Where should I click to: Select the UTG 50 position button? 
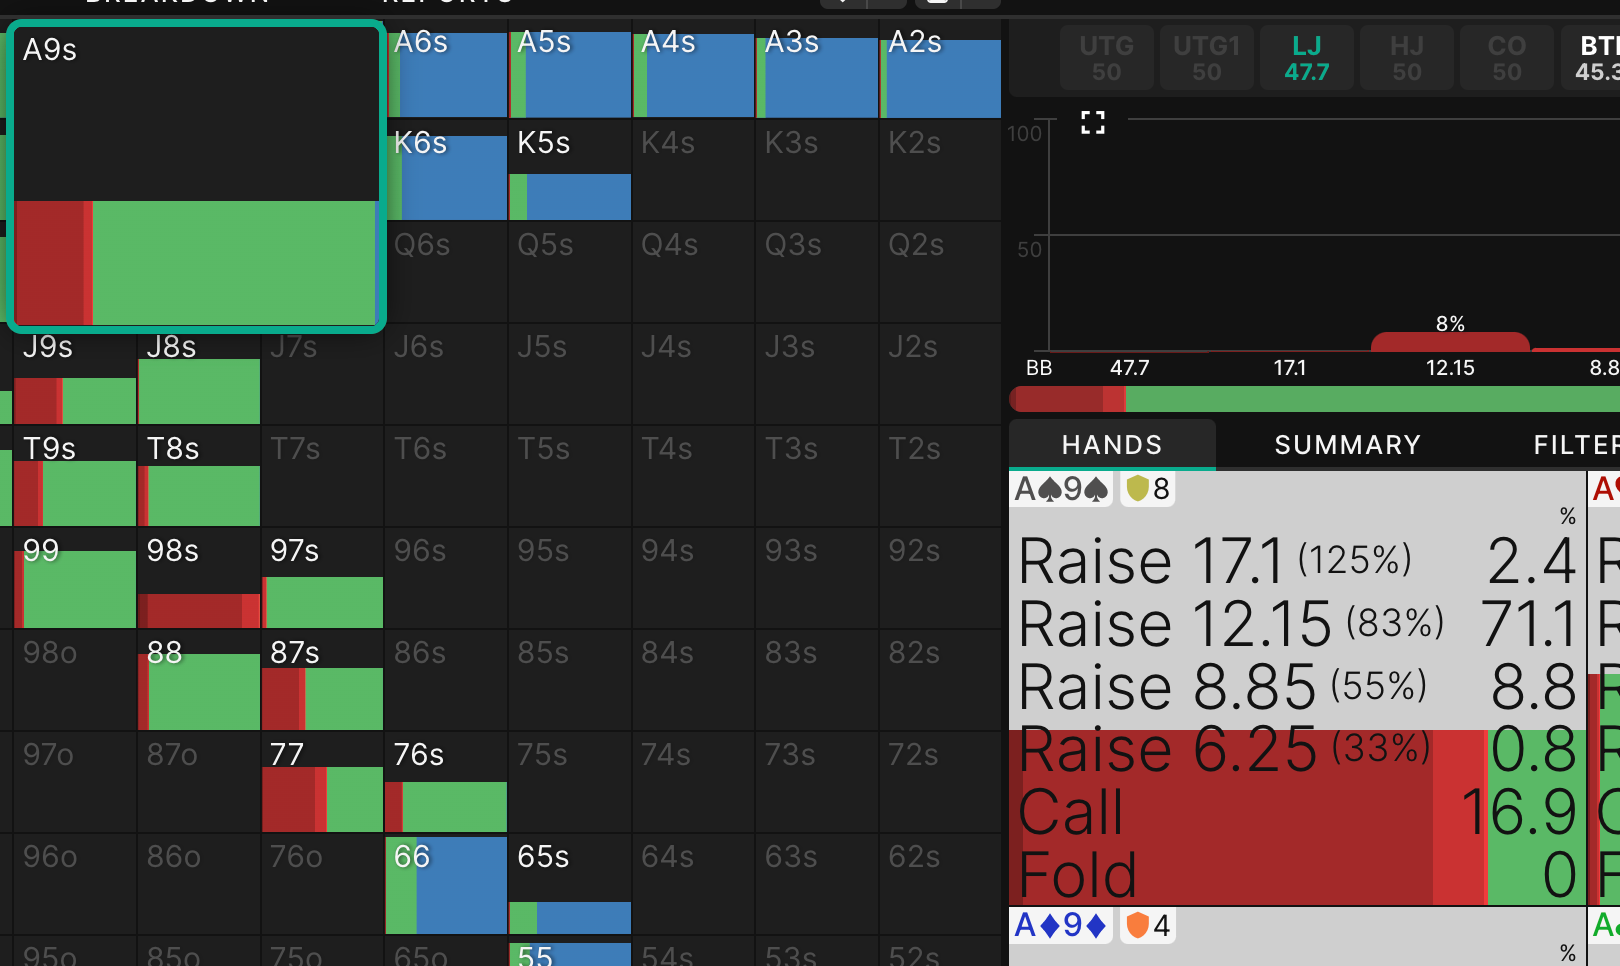click(x=1106, y=58)
